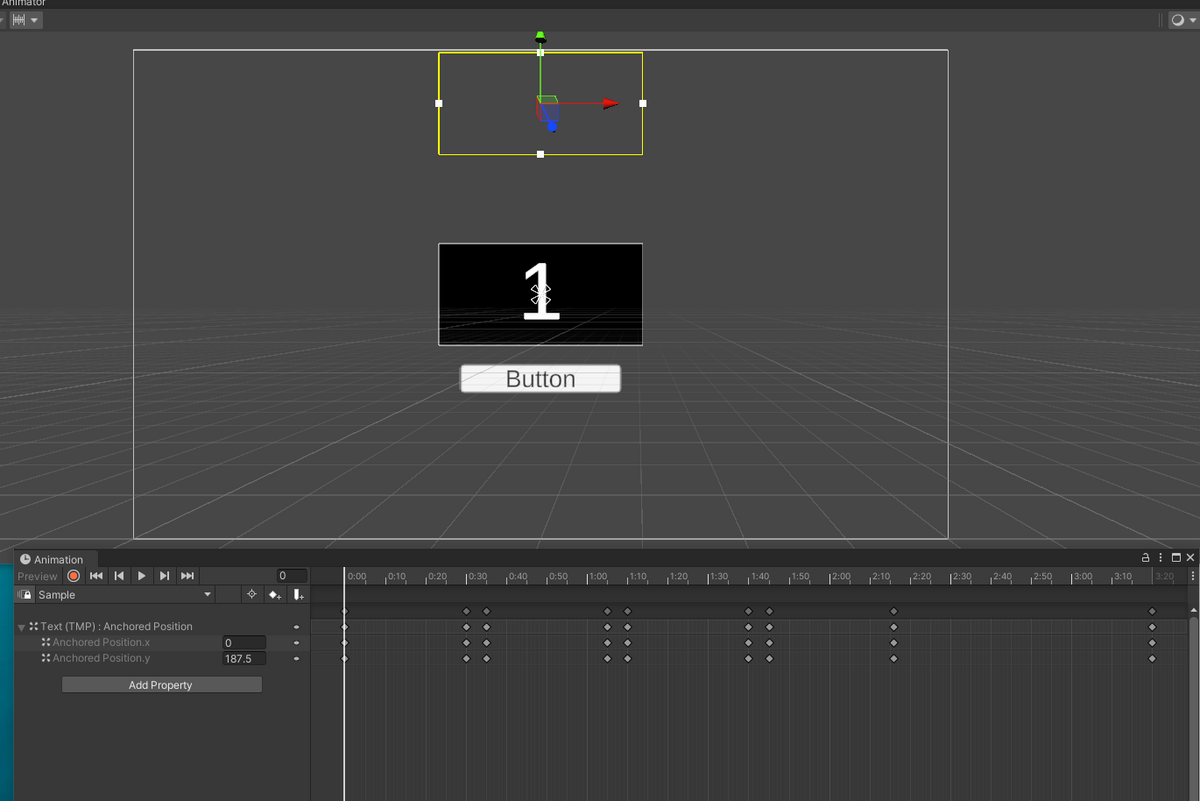
Task: Play the animation clip
Action: (x=141, y=576)
